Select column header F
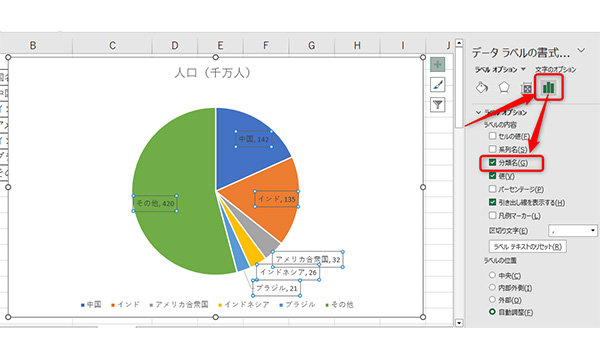This screenshot has height=360, width=600. [266, 46]
